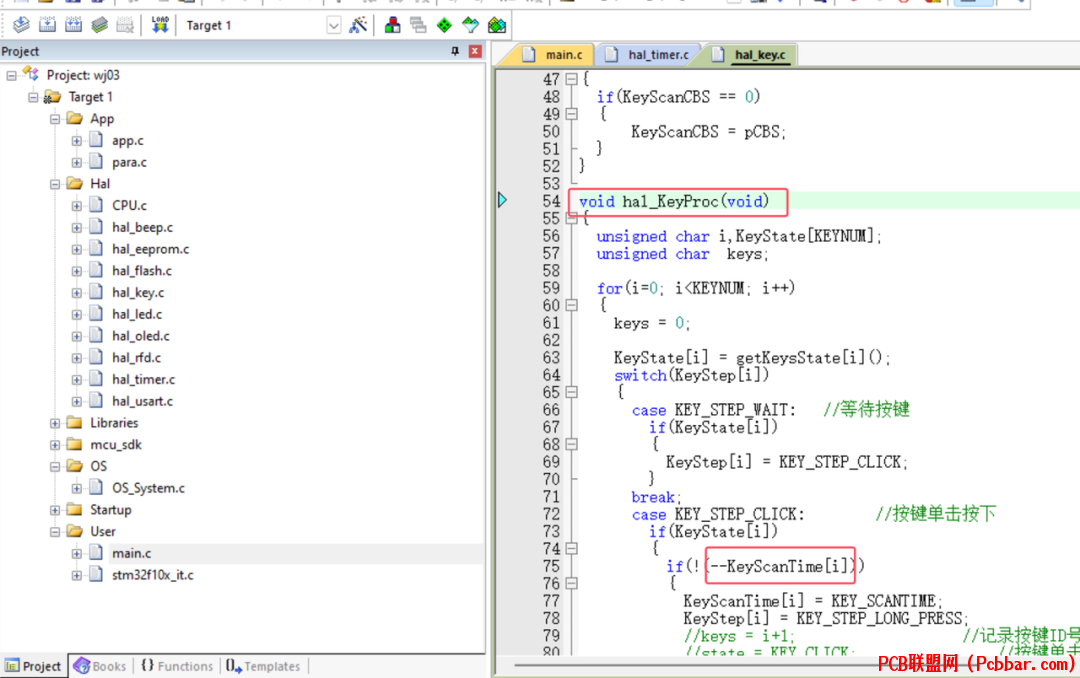Fold the code block at line 55
The height and width of the screenshot is (678, 1080).
pyautogui.click(x=571, y=218)
